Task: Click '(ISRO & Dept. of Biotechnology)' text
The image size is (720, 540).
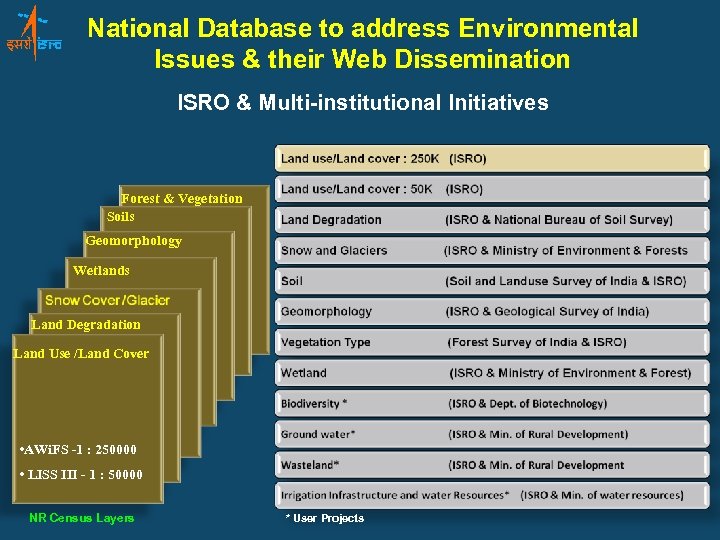Action: coord(528,404)
